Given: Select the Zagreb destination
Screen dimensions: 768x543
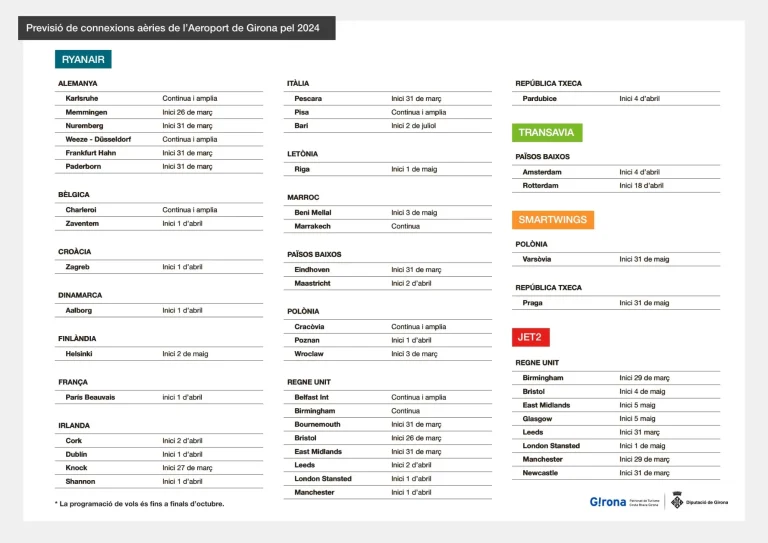Looking at the screenshot, I should coord(77,267).
